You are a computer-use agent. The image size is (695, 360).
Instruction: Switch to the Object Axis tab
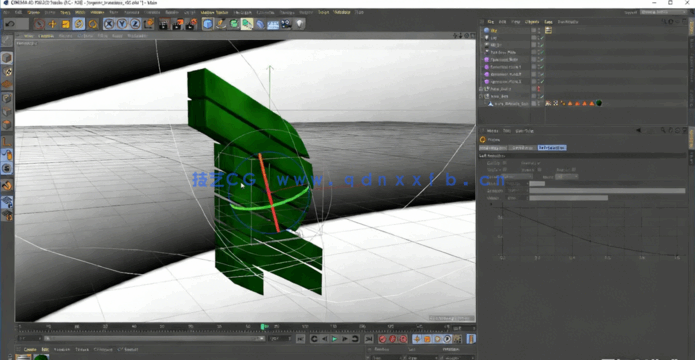(x=522, y=148)
